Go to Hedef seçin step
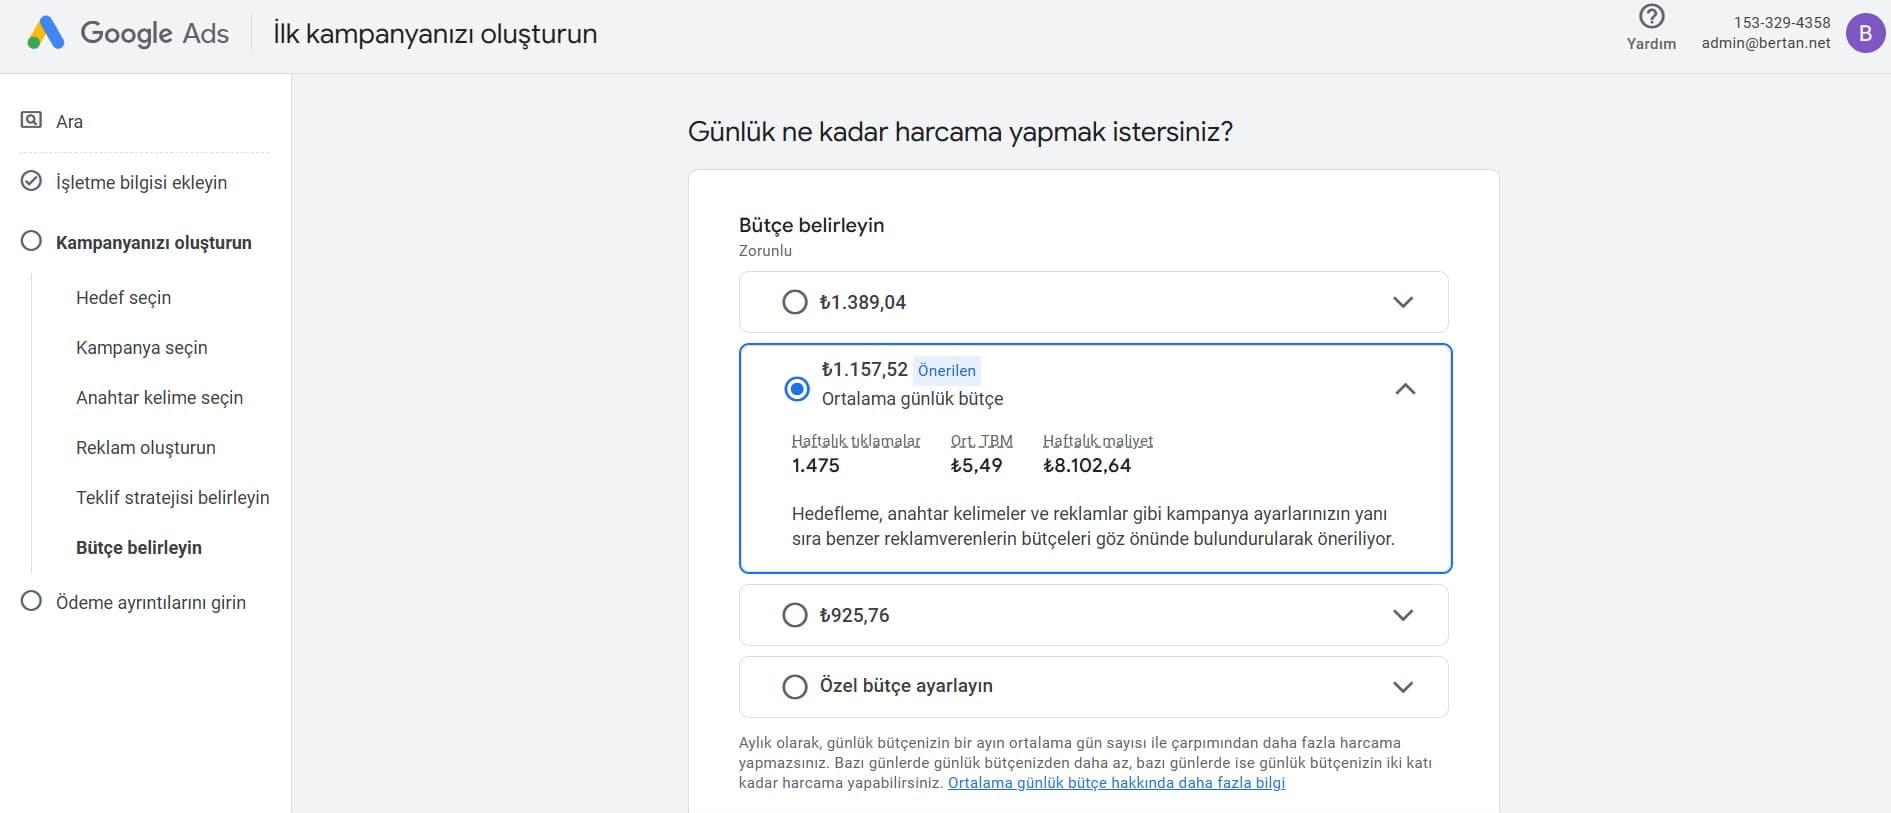The width and height of the screenshot is (1891, 813). click(123, 298)
